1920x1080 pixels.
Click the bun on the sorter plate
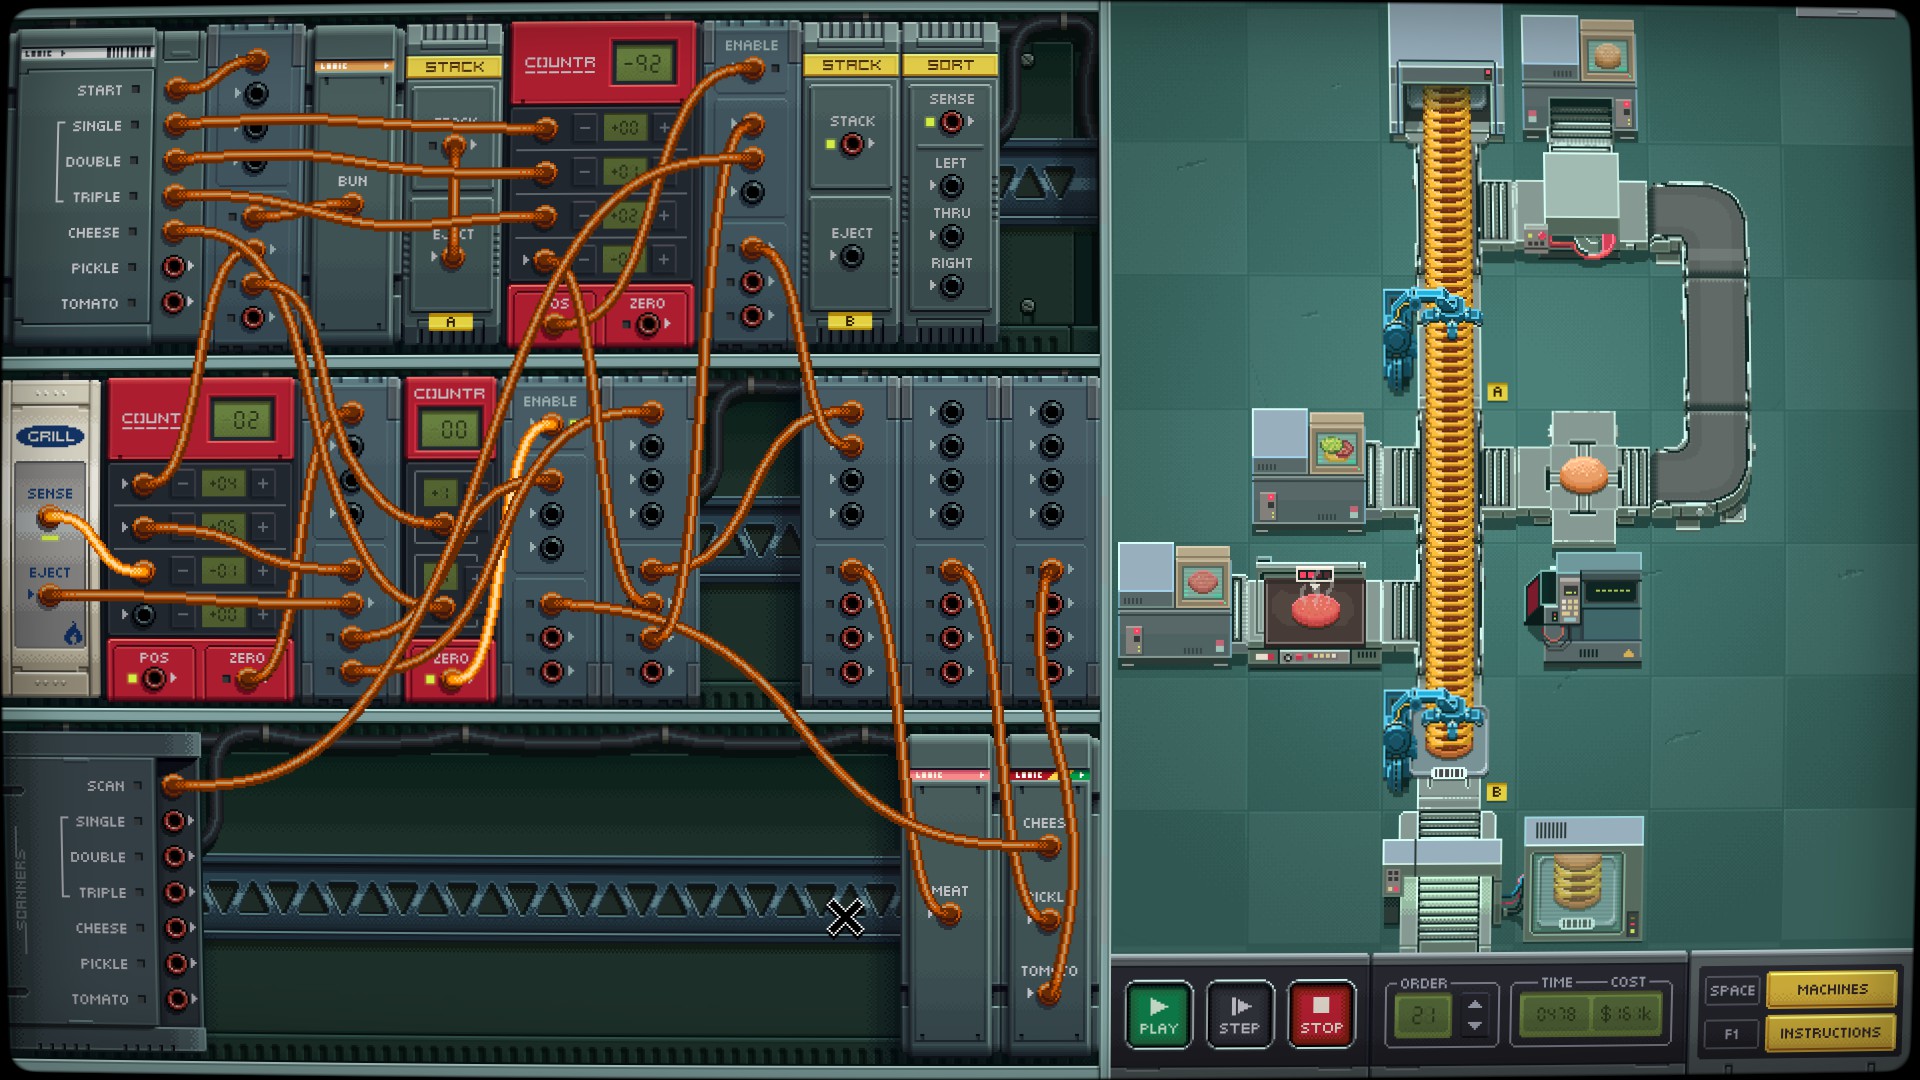[1583, 475]
